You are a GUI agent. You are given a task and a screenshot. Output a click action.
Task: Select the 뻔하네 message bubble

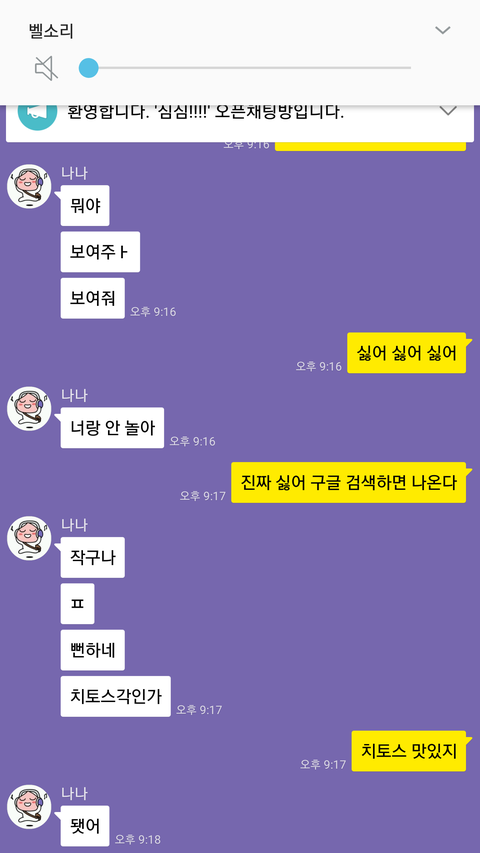pos(93,650)
